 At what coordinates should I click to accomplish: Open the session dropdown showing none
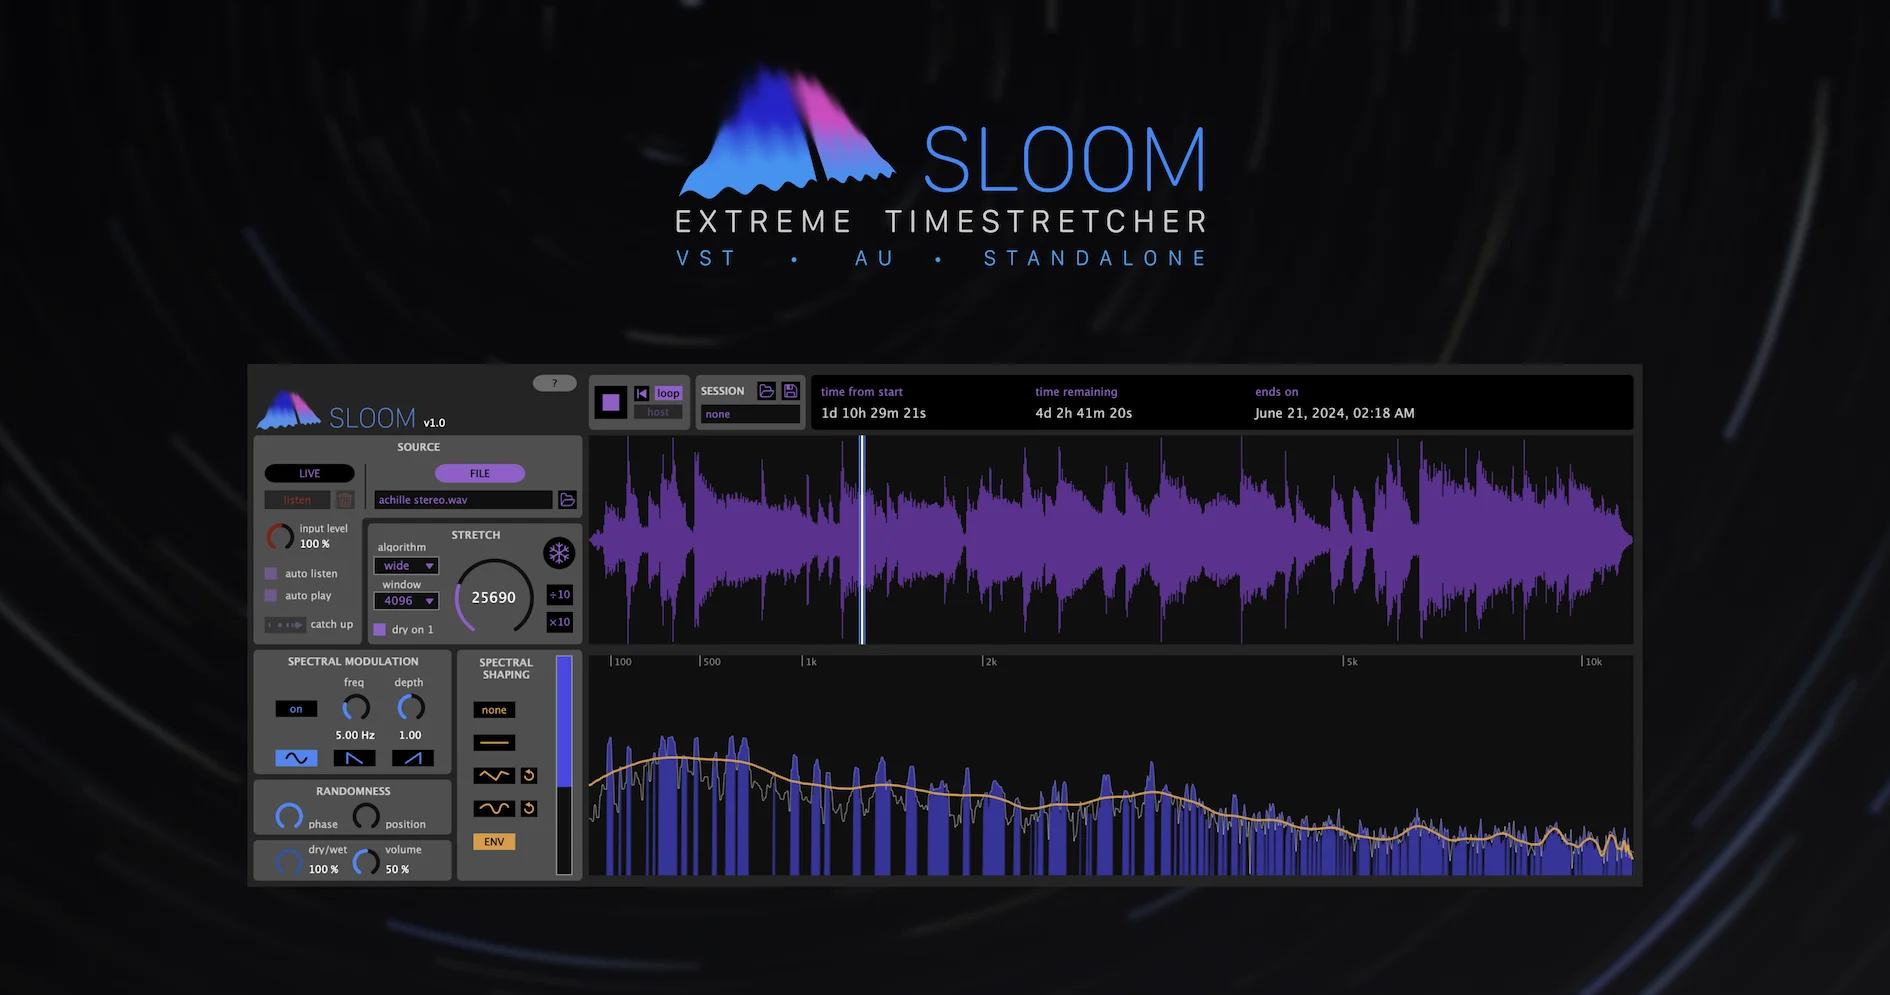[750, 413]
